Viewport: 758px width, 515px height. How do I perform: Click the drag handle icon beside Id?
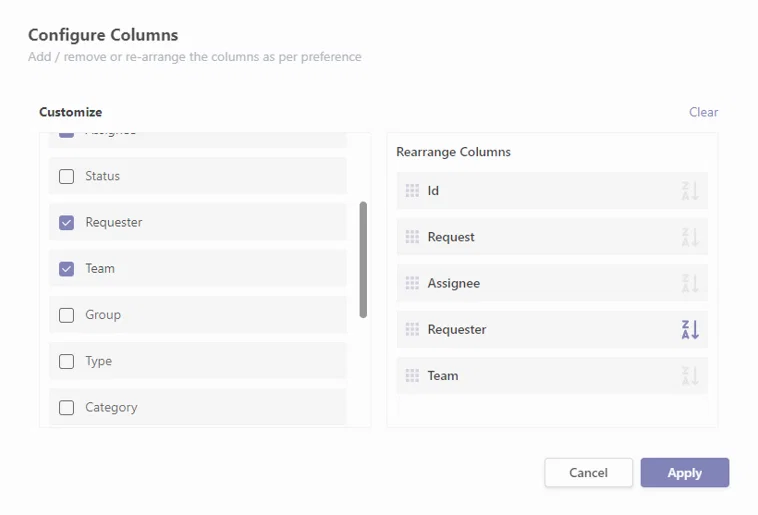tap(412, 191)
